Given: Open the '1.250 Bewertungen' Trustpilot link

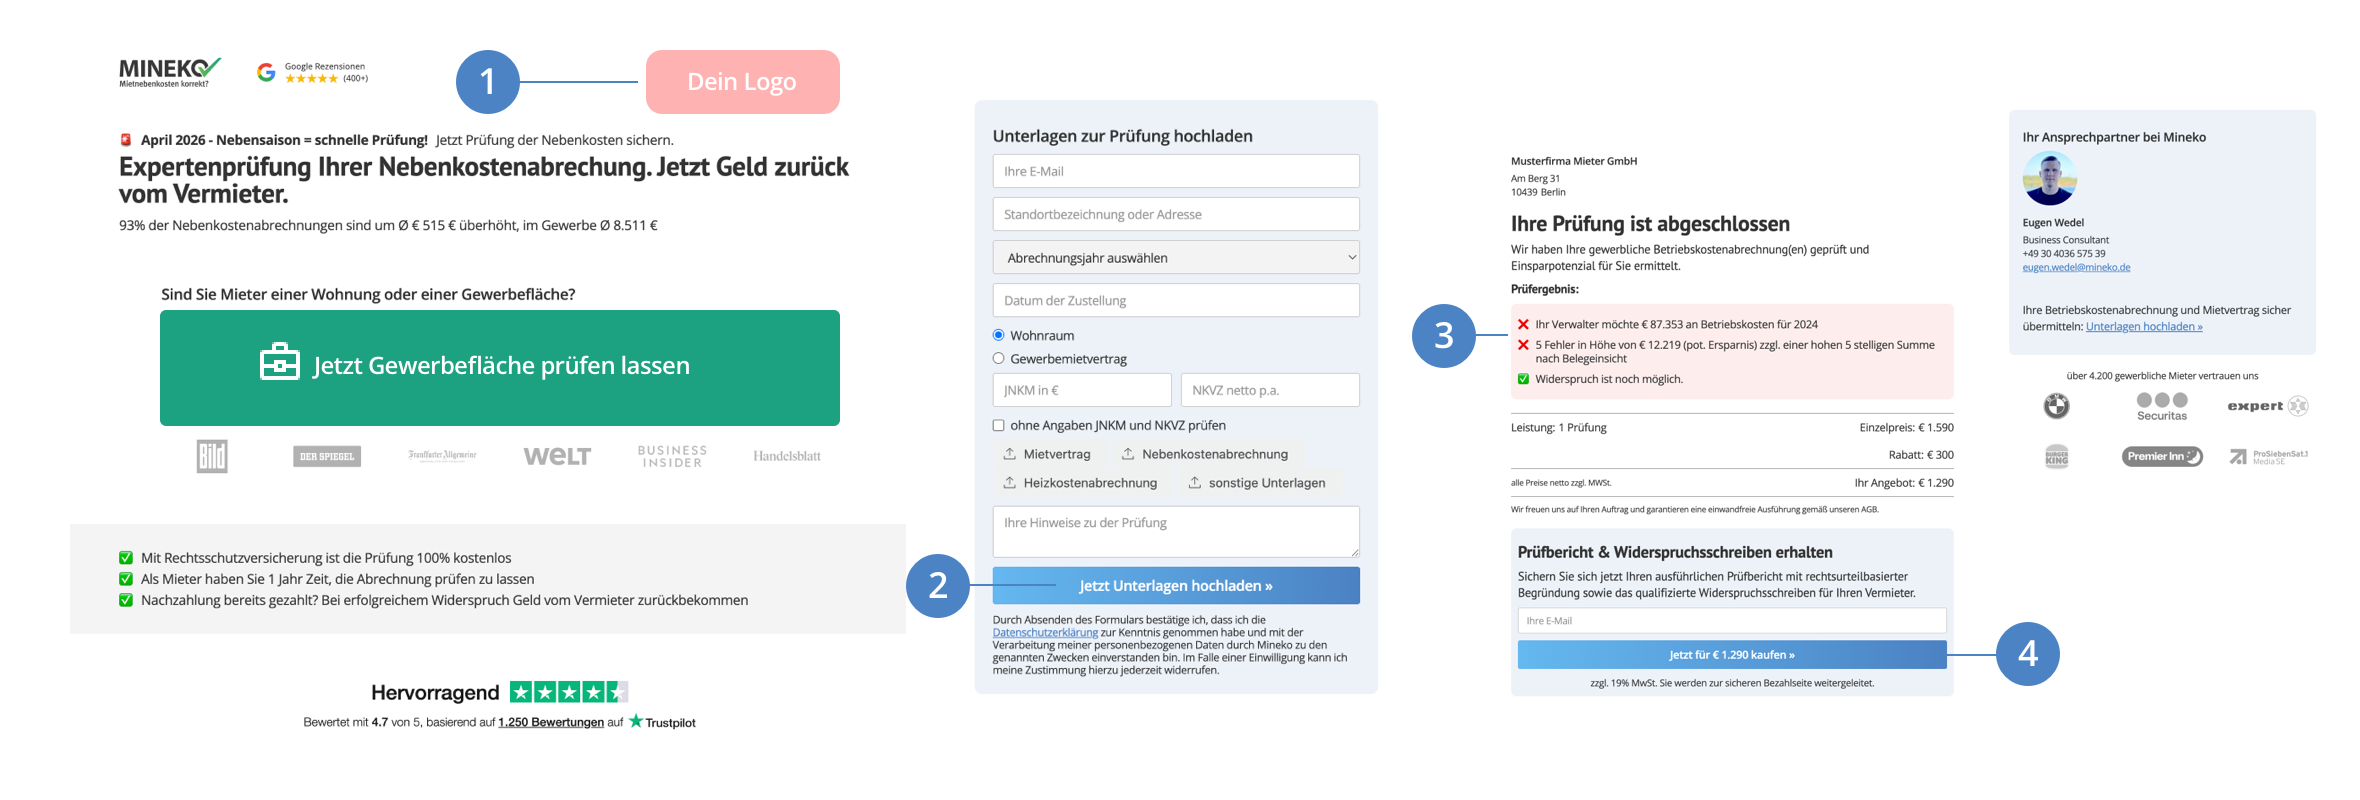Looking at the screenshot, I should point(551,722).
